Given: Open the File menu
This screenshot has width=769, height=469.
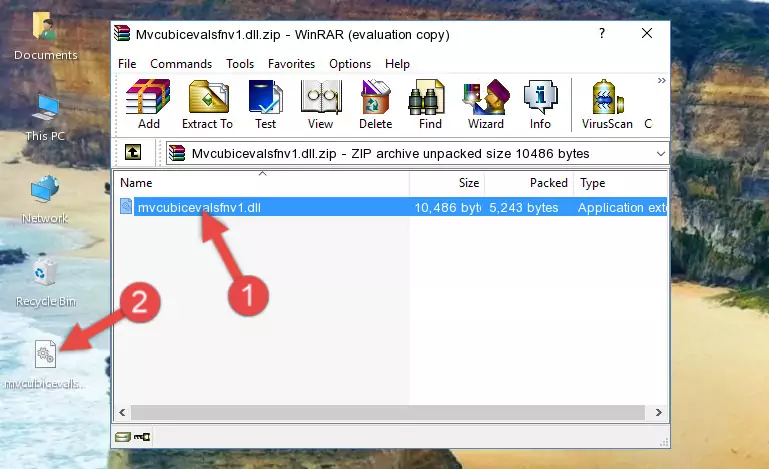Looking at the screenshot, I should [x=127, y=64].
